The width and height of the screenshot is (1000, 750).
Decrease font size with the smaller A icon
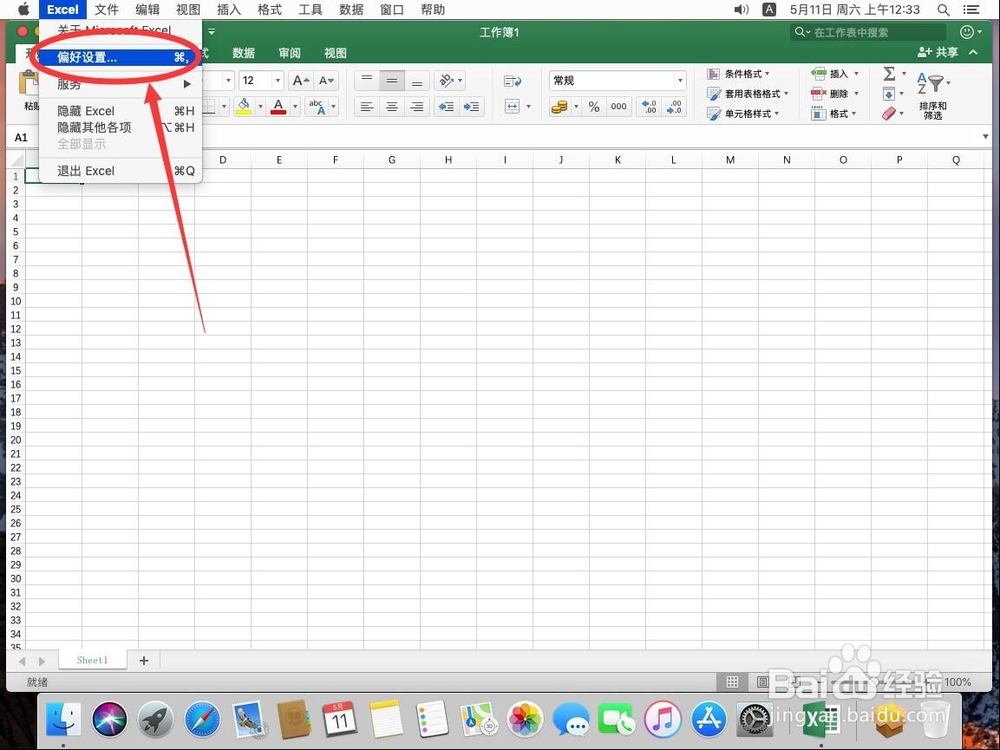(x=326, y=80)
